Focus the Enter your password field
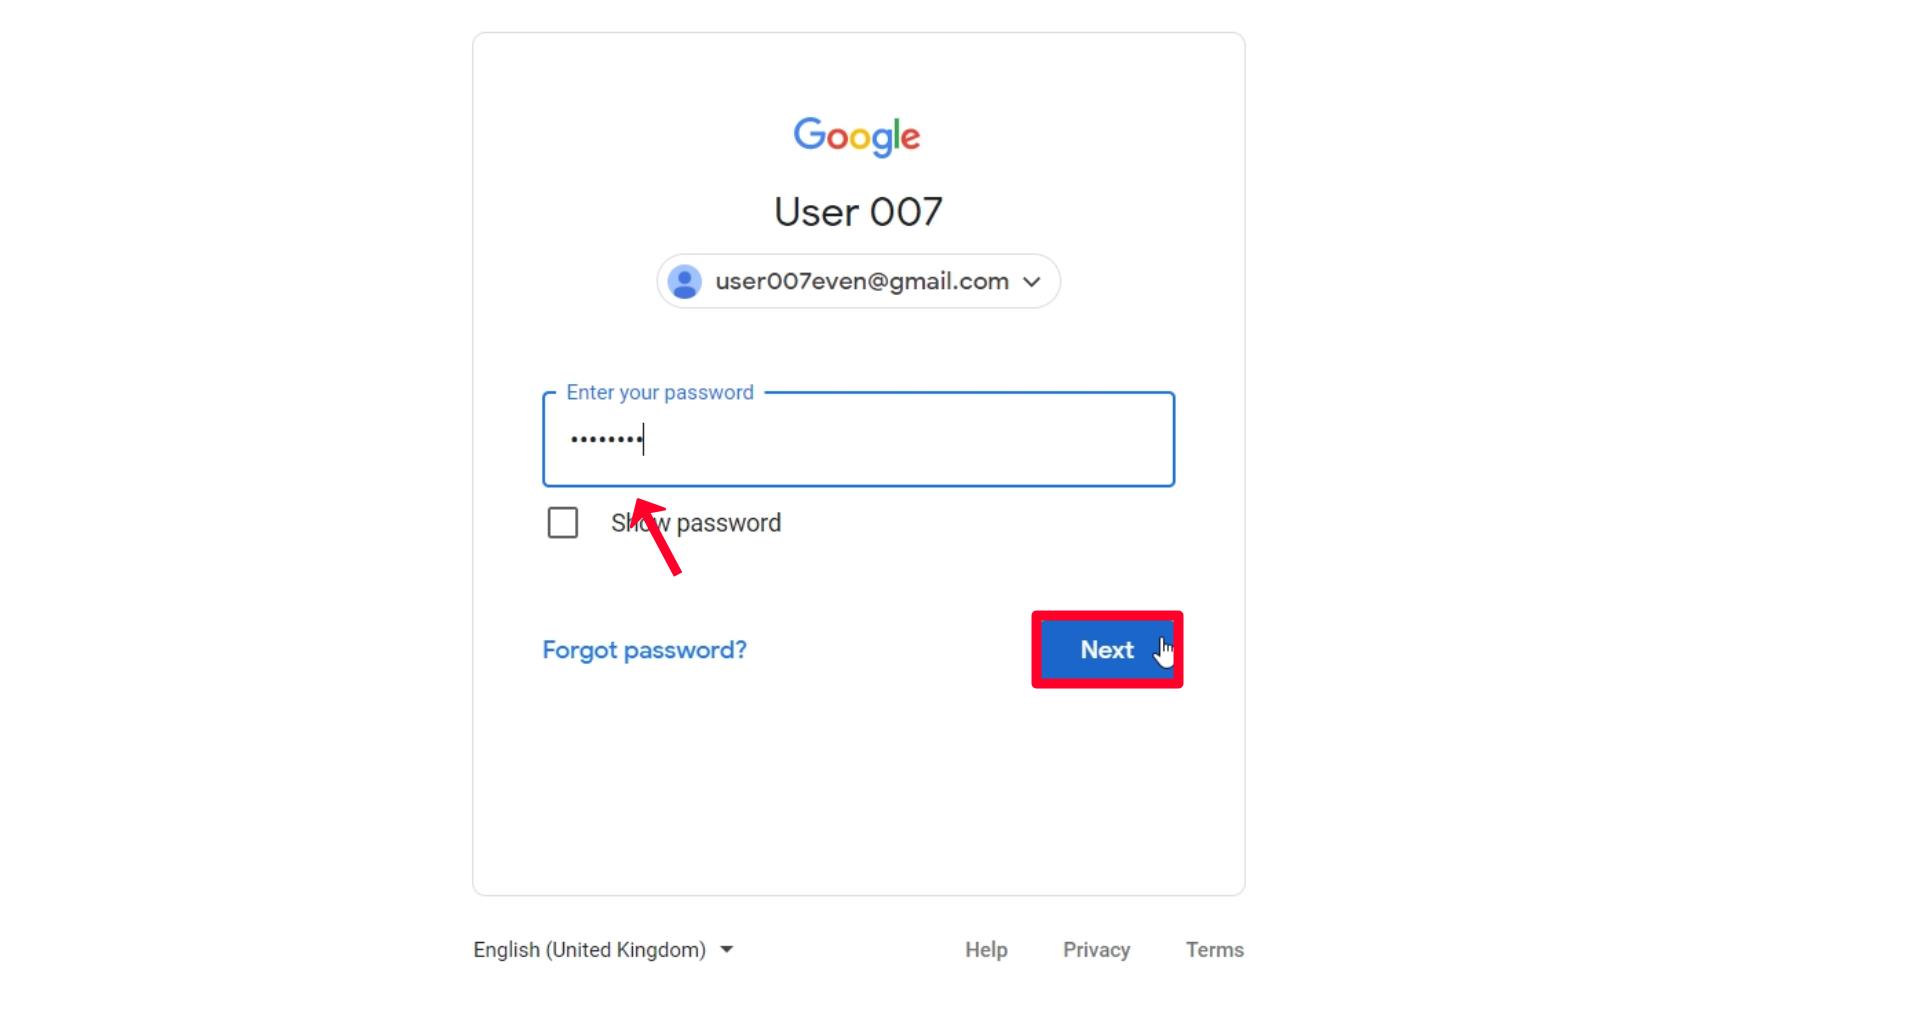This screenshot has height=1020, width=1920. click(x=900, y=440)
